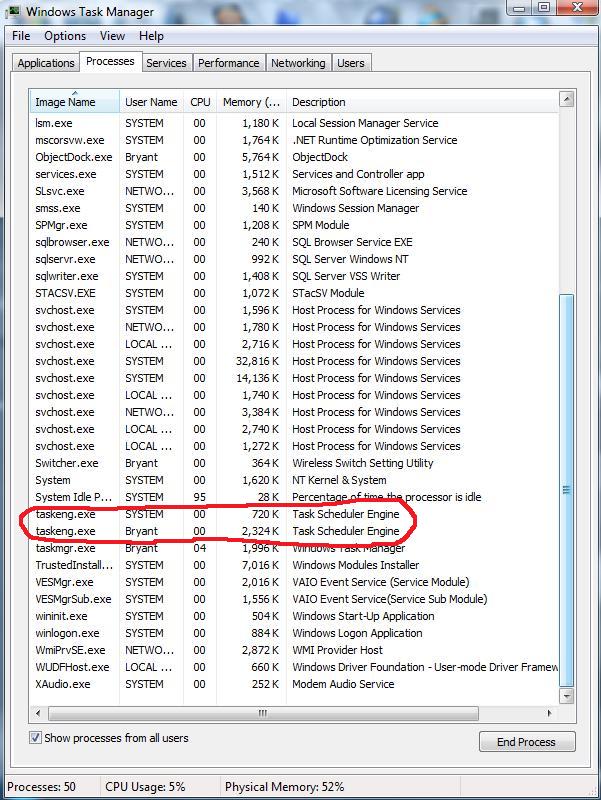601x800 pixels.
Task: Select the SPMgr.exe process
Action: tap(294, 225)
